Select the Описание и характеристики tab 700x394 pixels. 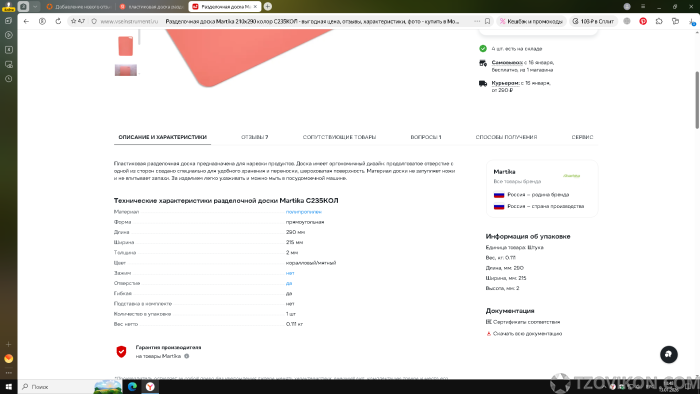(x=162, y=137)
